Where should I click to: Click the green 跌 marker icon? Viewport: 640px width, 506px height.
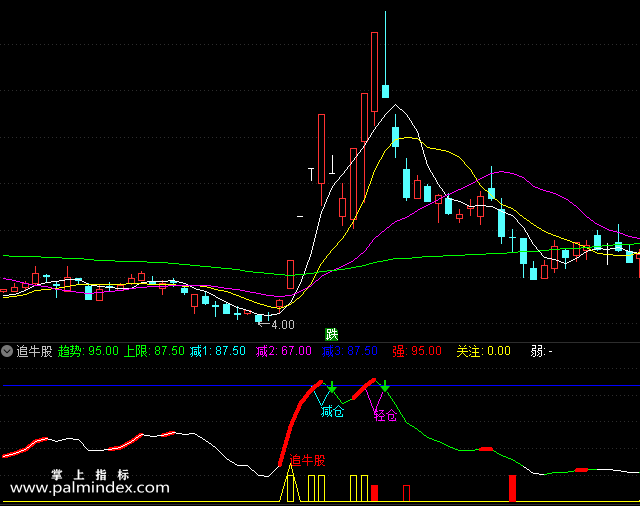331,335
